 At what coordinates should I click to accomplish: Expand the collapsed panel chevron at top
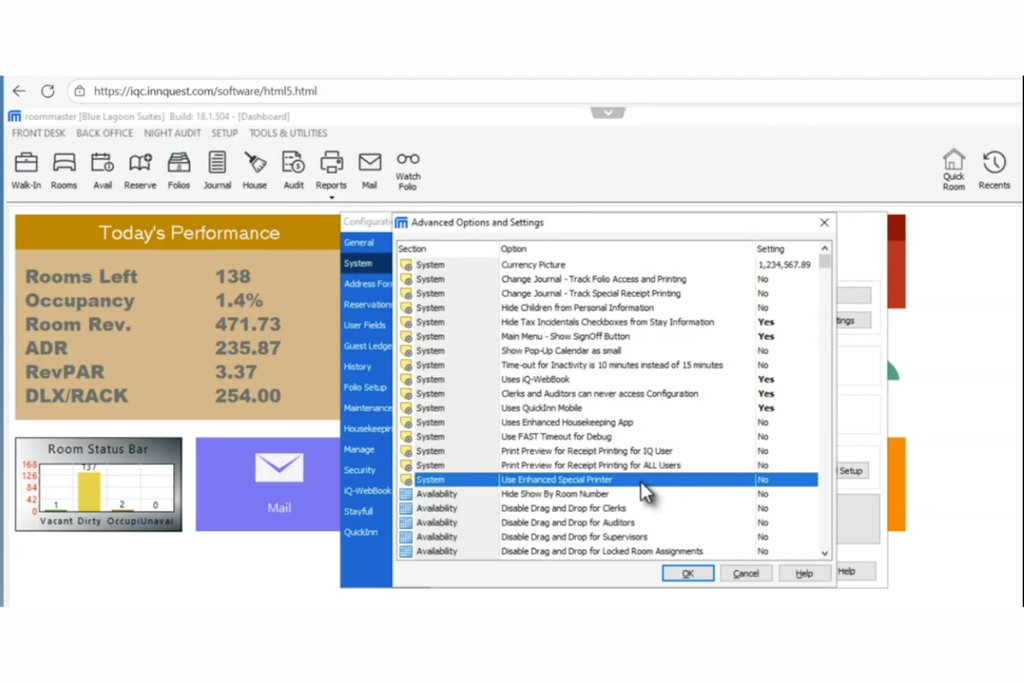(x=608, y=113)
